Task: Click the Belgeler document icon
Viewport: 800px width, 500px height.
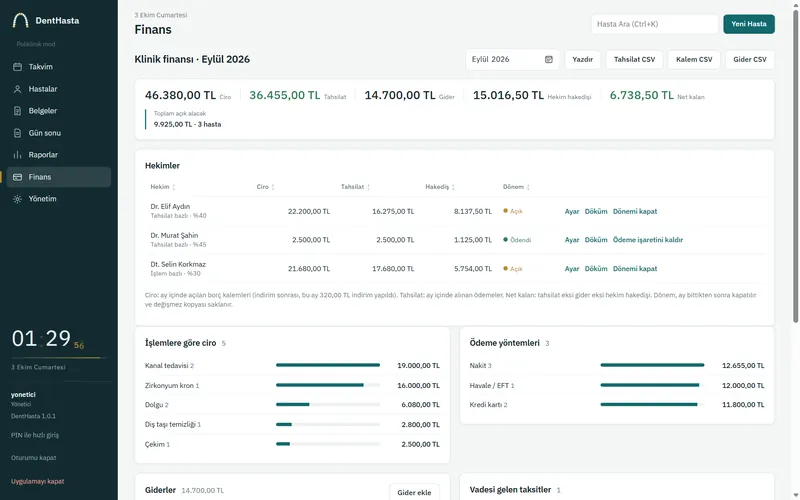Action: [x=17, y=111]
